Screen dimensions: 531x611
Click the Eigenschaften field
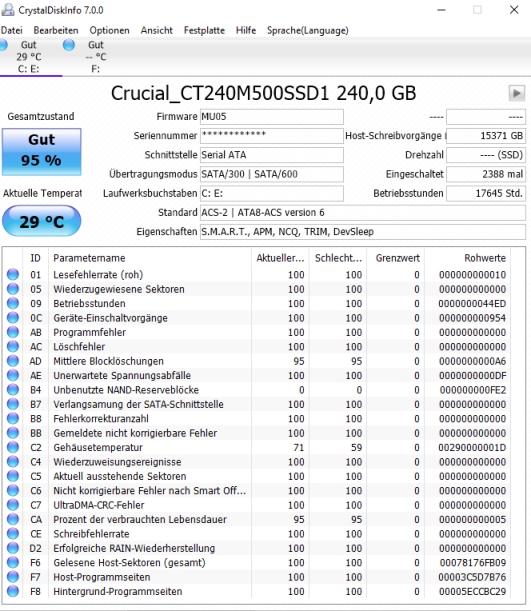point(363,231)
